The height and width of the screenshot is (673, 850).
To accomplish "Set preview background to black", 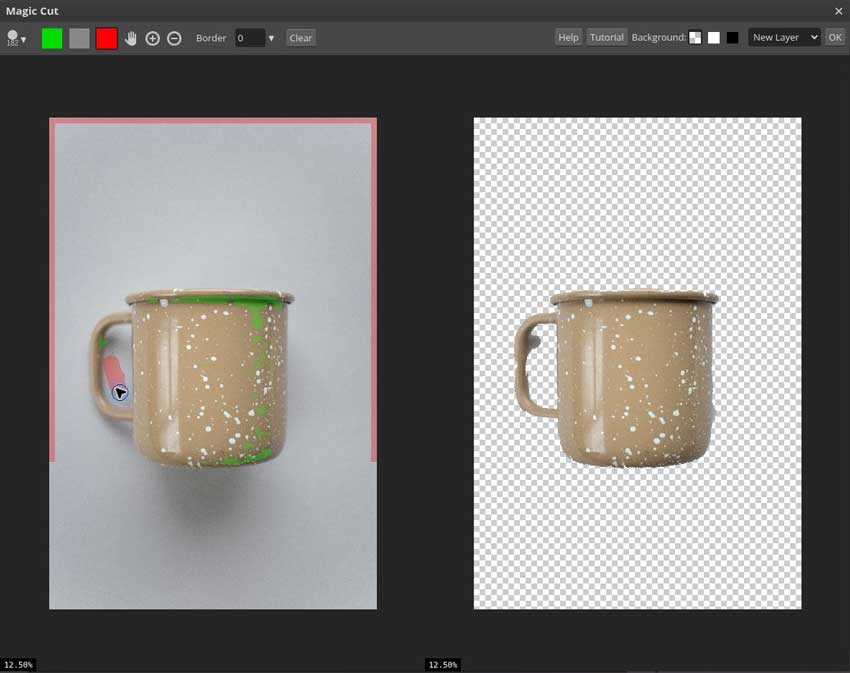I will (732, 37).
